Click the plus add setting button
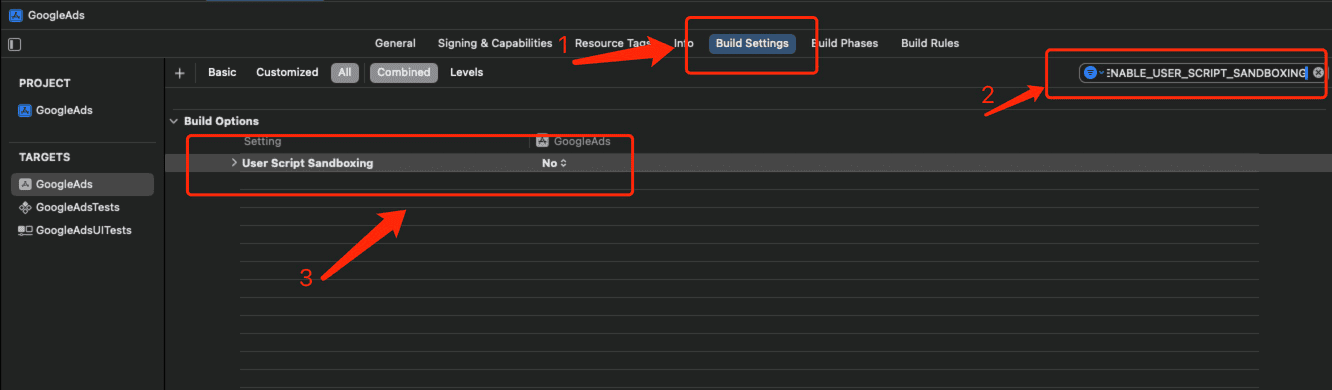 (x=180, y=72)
